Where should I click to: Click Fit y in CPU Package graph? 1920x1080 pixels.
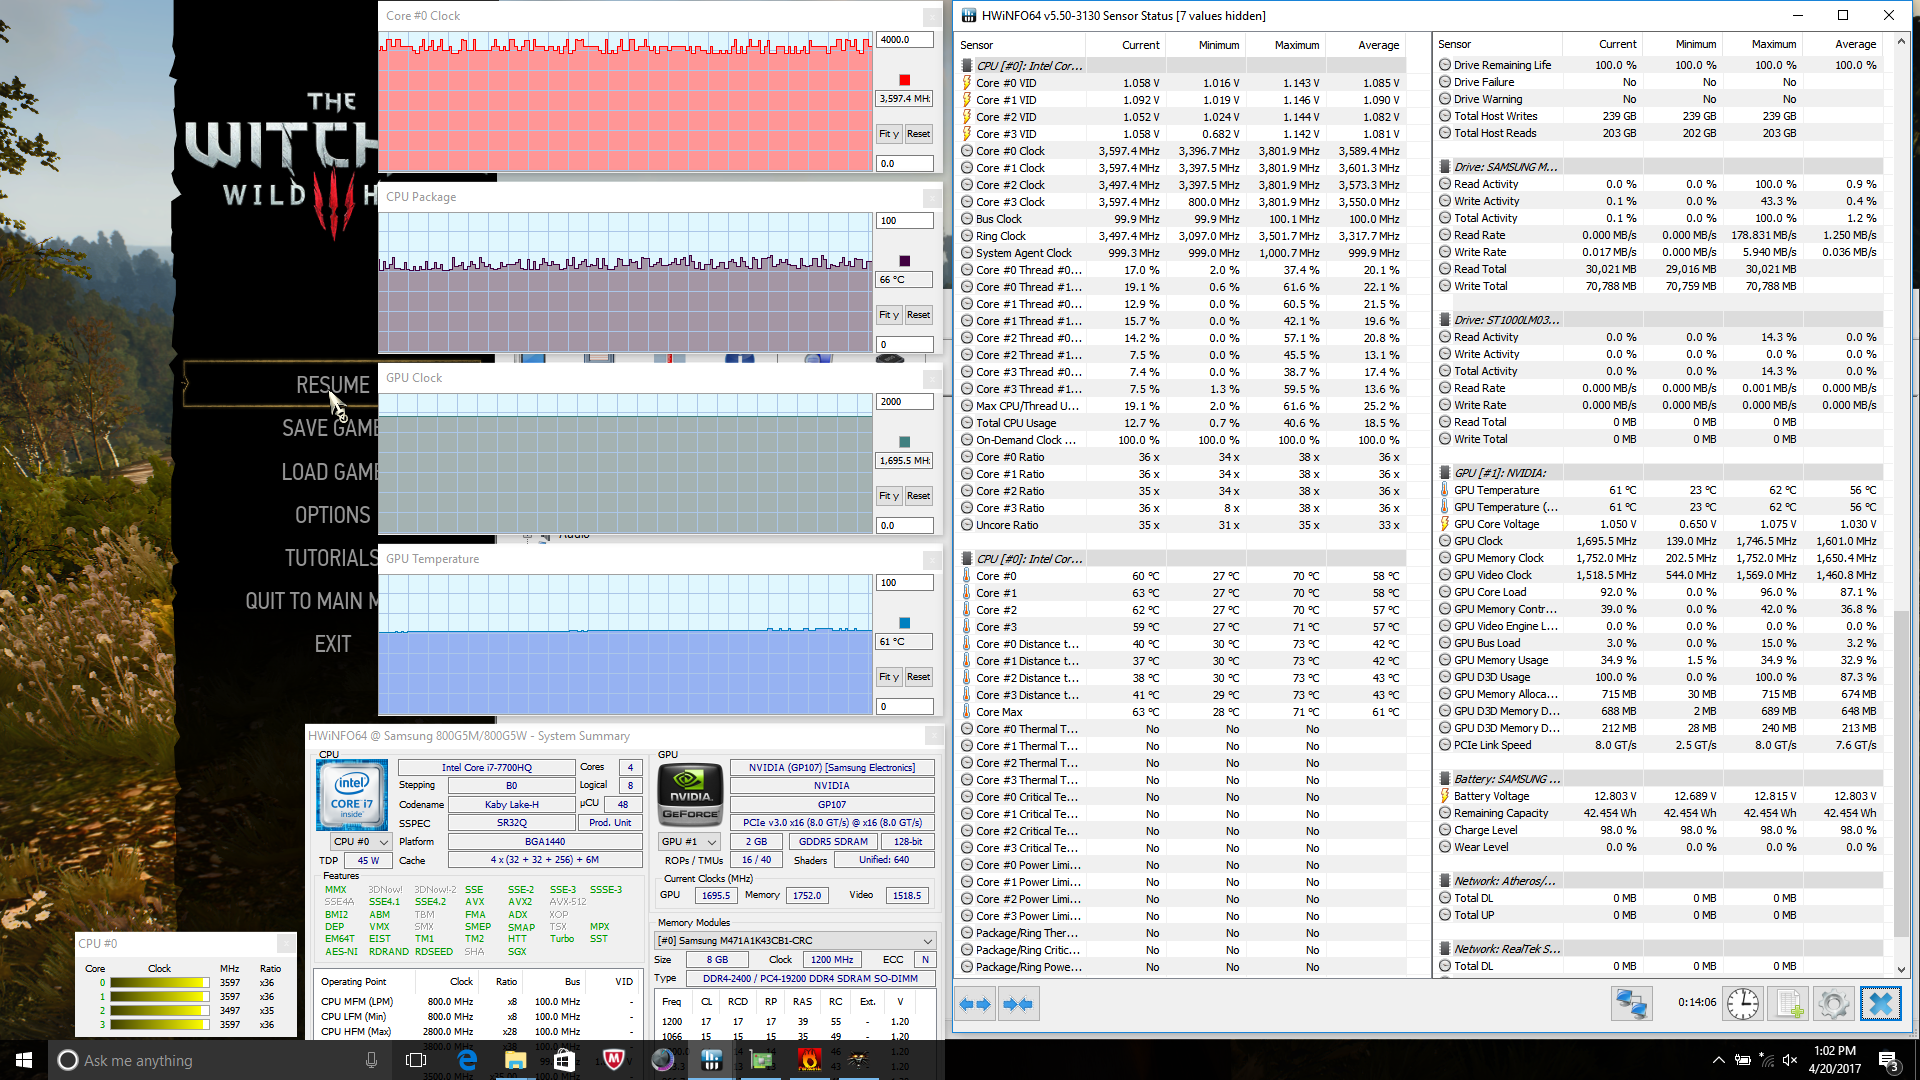[889, 315]
